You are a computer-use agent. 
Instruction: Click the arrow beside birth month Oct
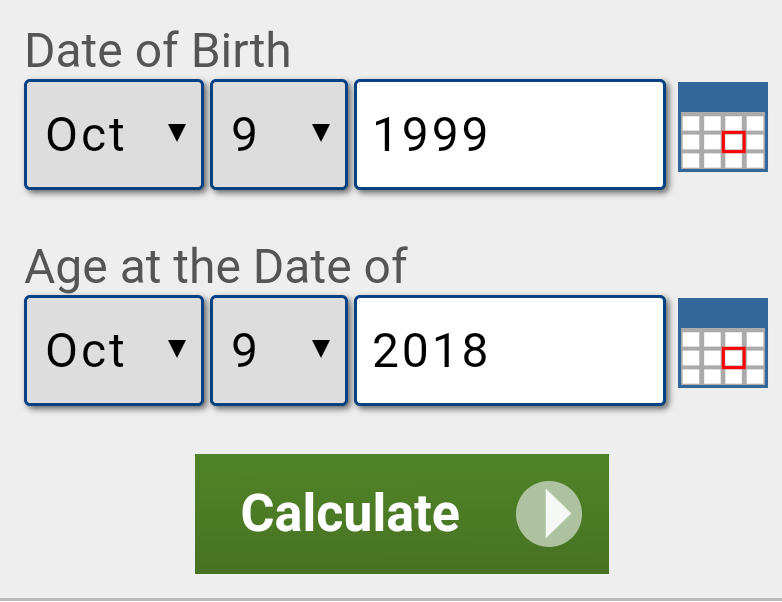[177, 132]
